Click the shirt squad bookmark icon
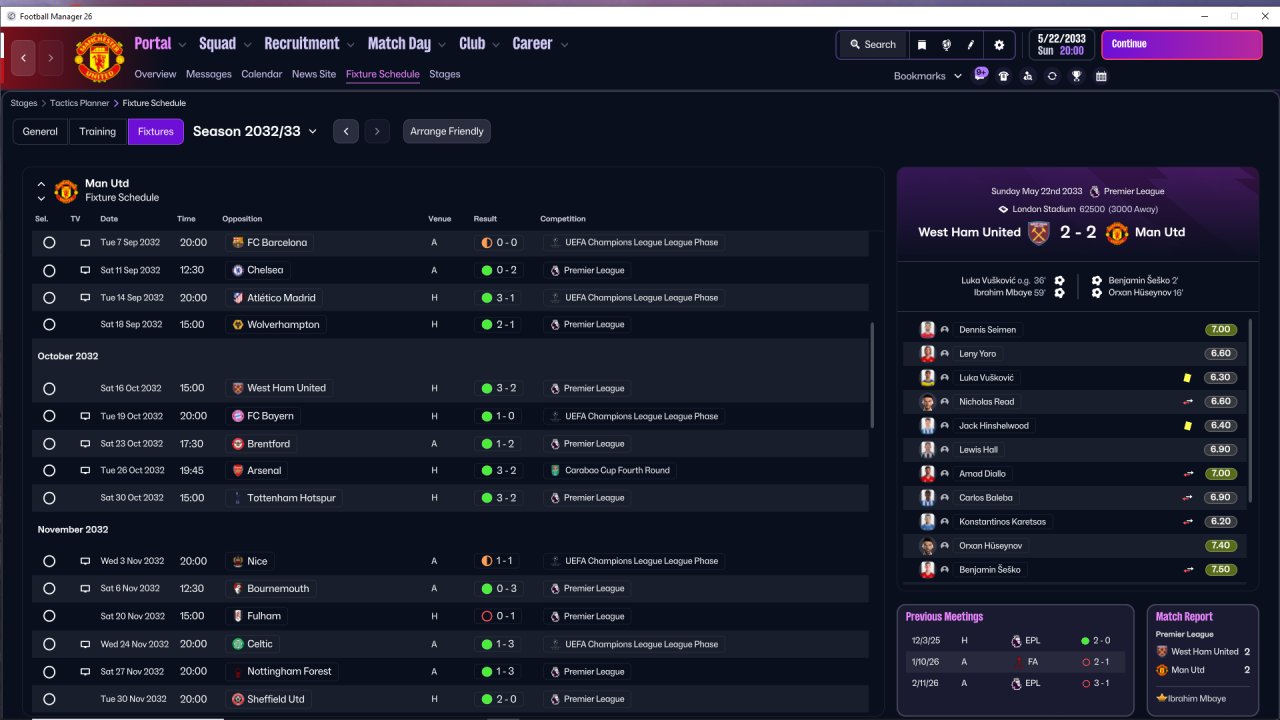Screen dimensions: 1280x720 coord(1004,76)
